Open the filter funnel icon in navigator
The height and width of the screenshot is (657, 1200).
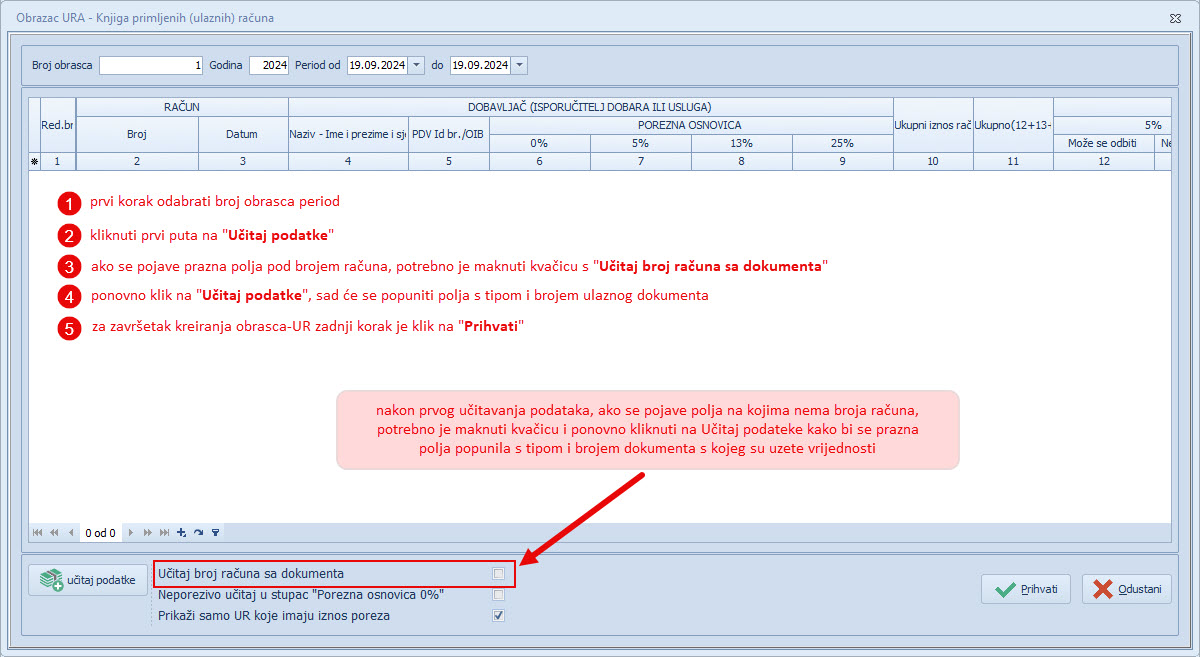pos(215,533)
